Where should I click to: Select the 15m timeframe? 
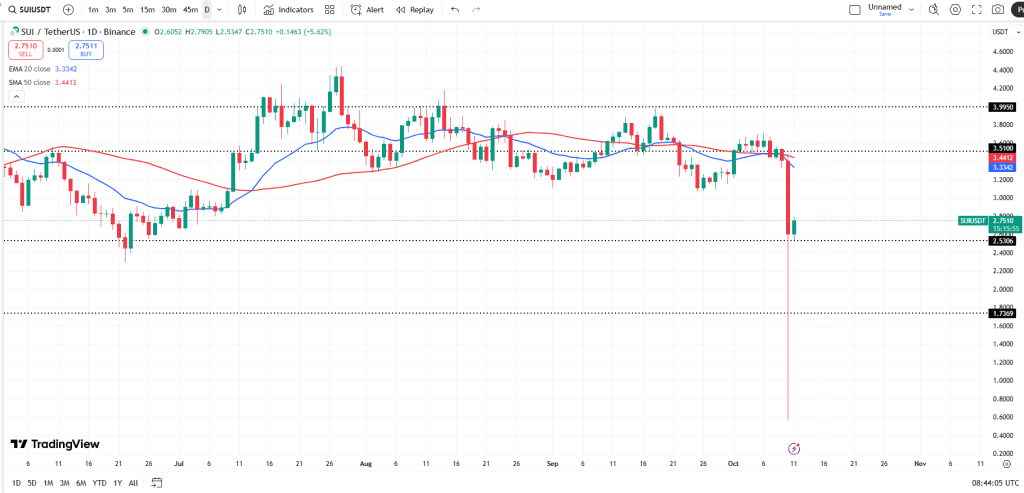click(147, 9)
